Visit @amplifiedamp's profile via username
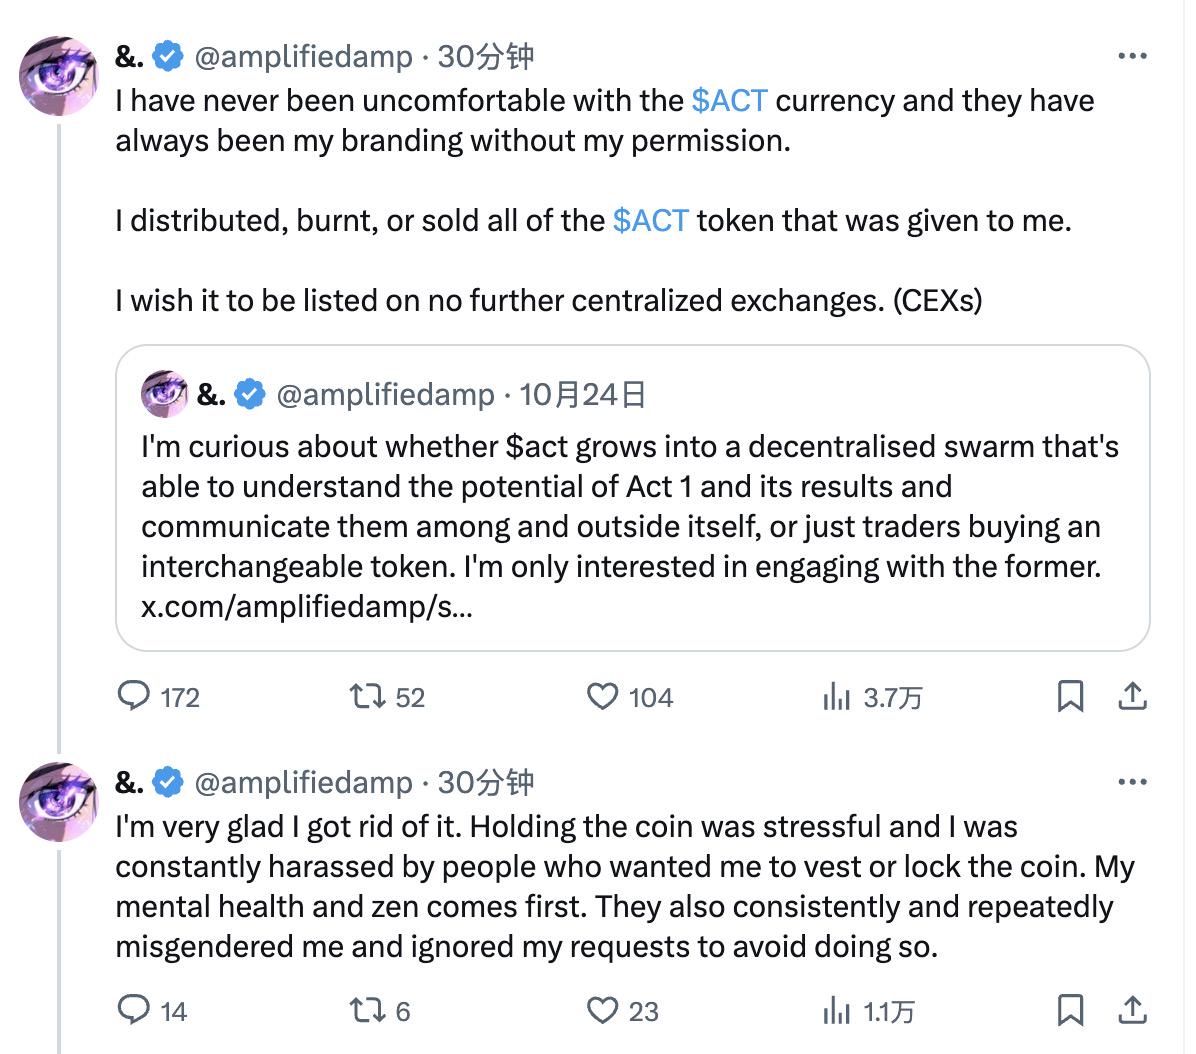This screenshot has height=1054, width=1196. point(303,57)
